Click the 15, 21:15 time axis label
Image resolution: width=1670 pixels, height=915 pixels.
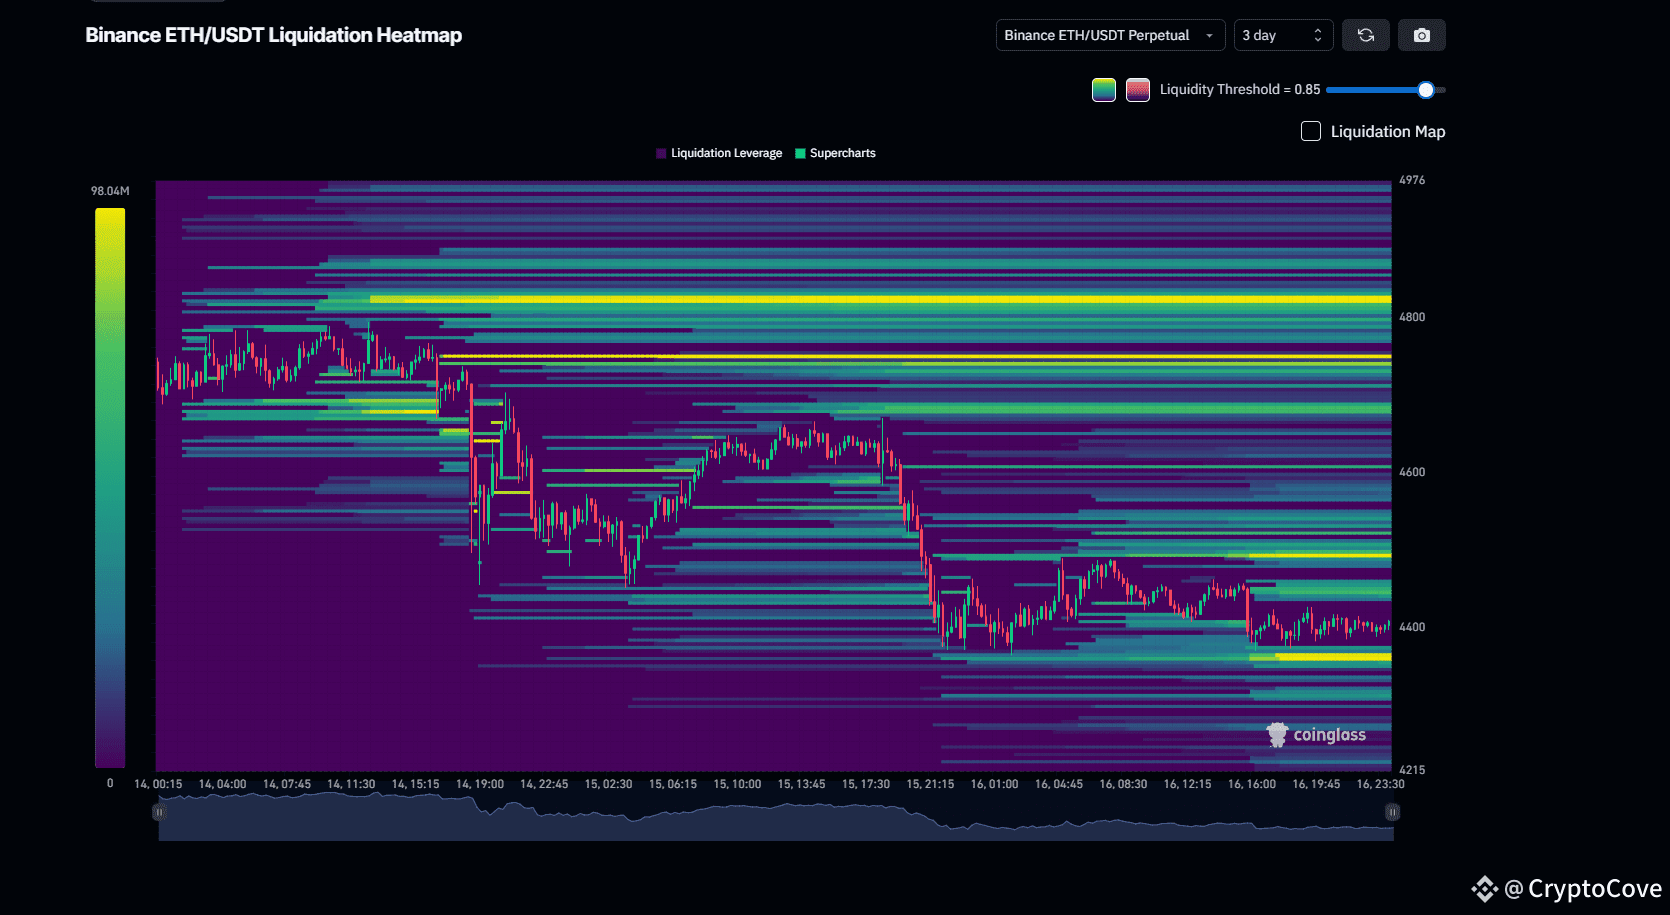(x=930, y=784)
